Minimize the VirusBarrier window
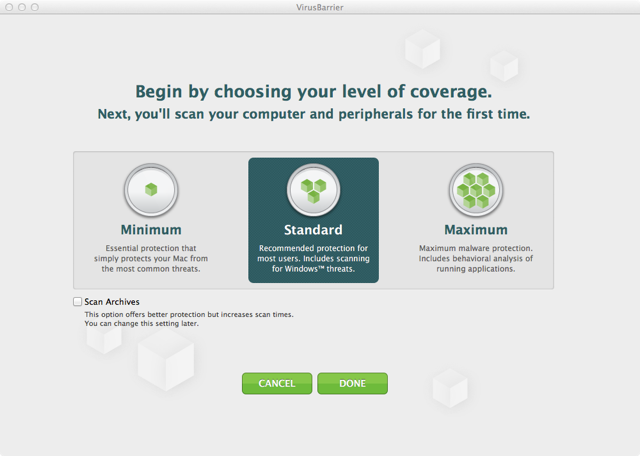This screenshot has height=456, width=640. coord(22,7)
